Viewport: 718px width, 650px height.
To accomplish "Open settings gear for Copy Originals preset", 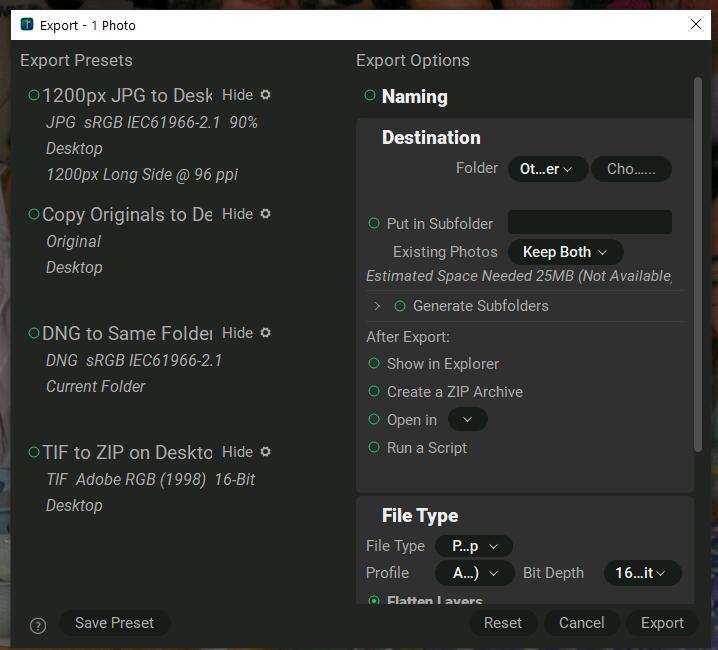I will pos(265,214).
